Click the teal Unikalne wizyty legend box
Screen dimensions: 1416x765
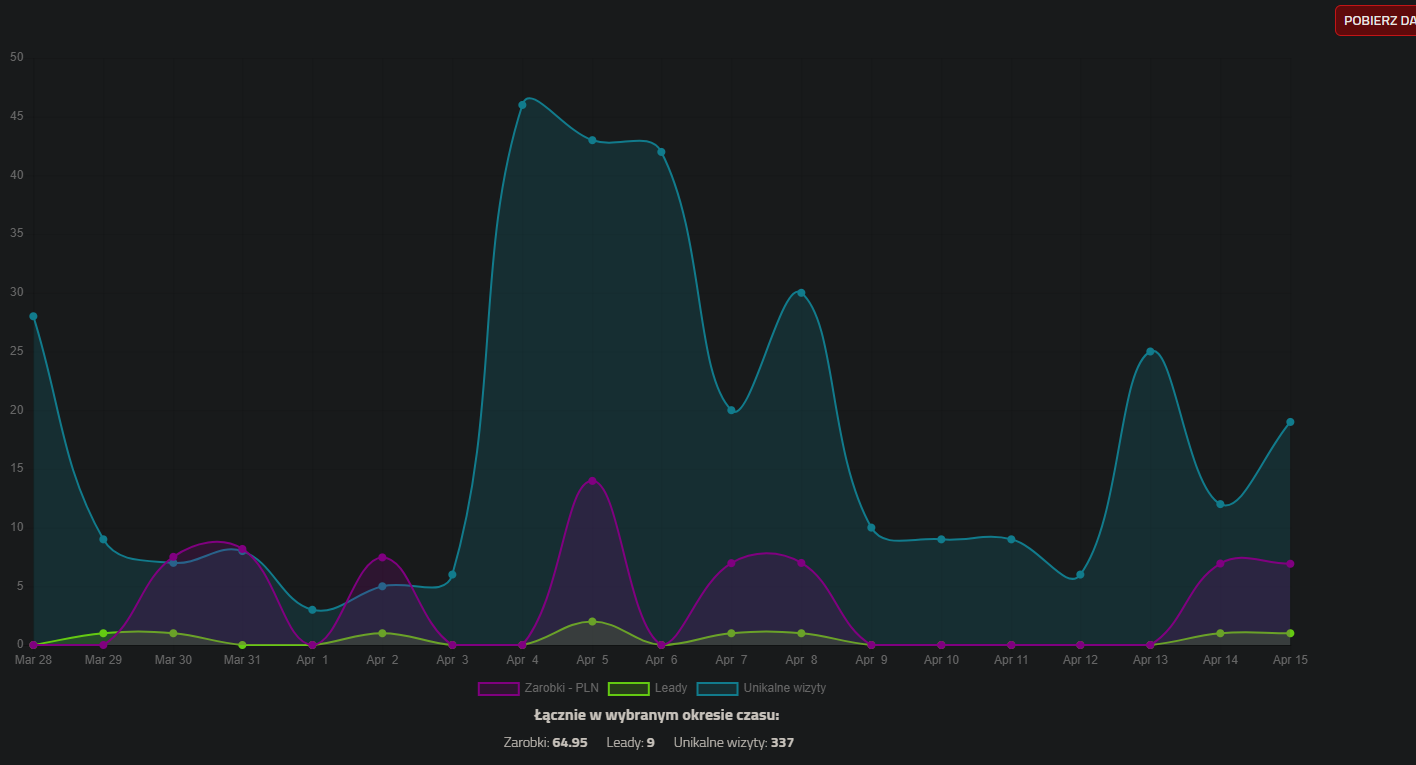[x=717, y=688]
